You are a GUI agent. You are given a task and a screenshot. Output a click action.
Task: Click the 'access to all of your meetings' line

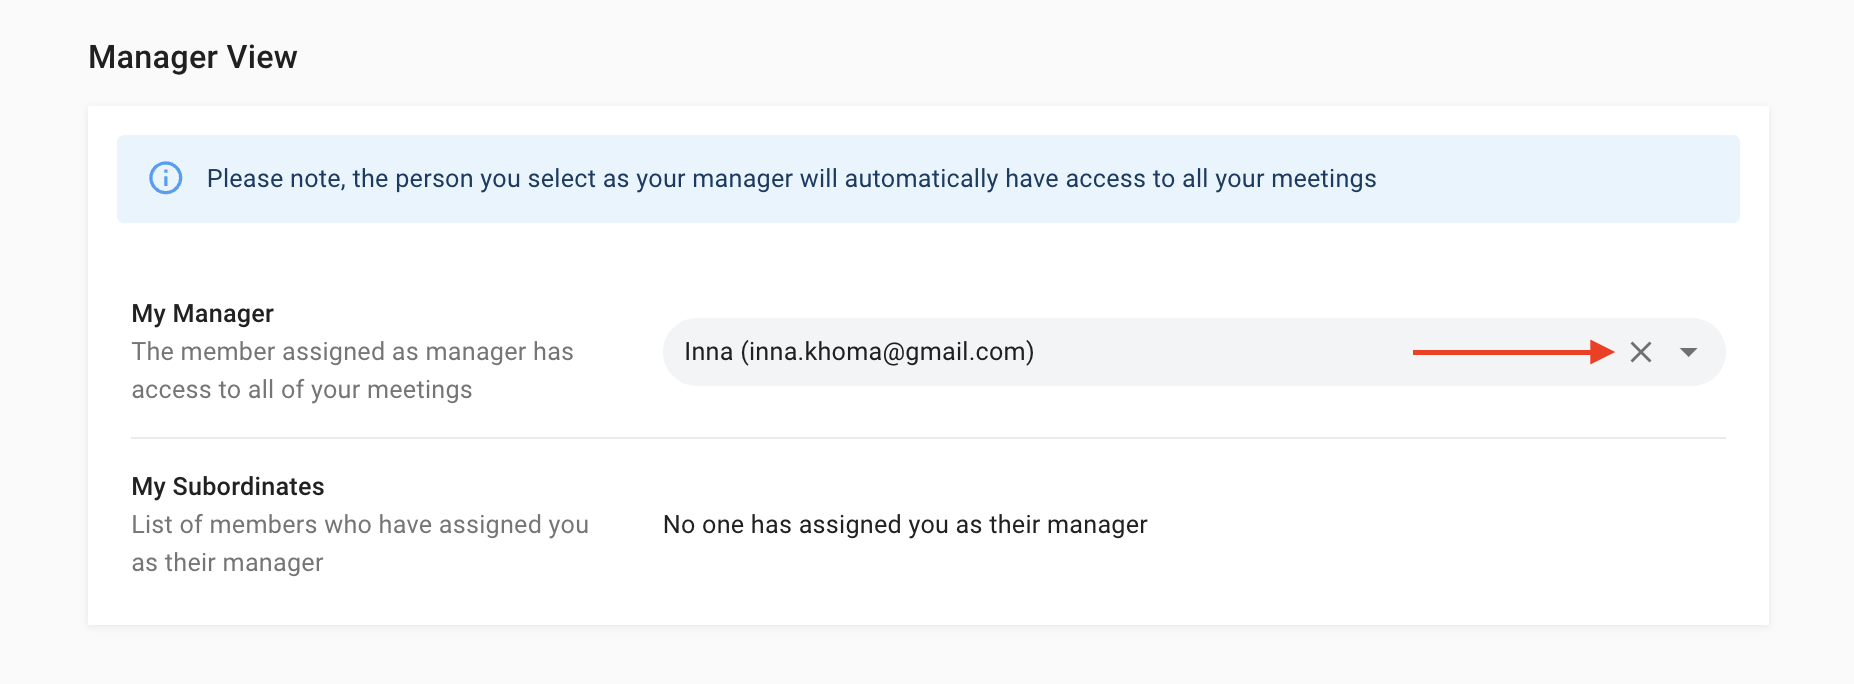[302, 390]
